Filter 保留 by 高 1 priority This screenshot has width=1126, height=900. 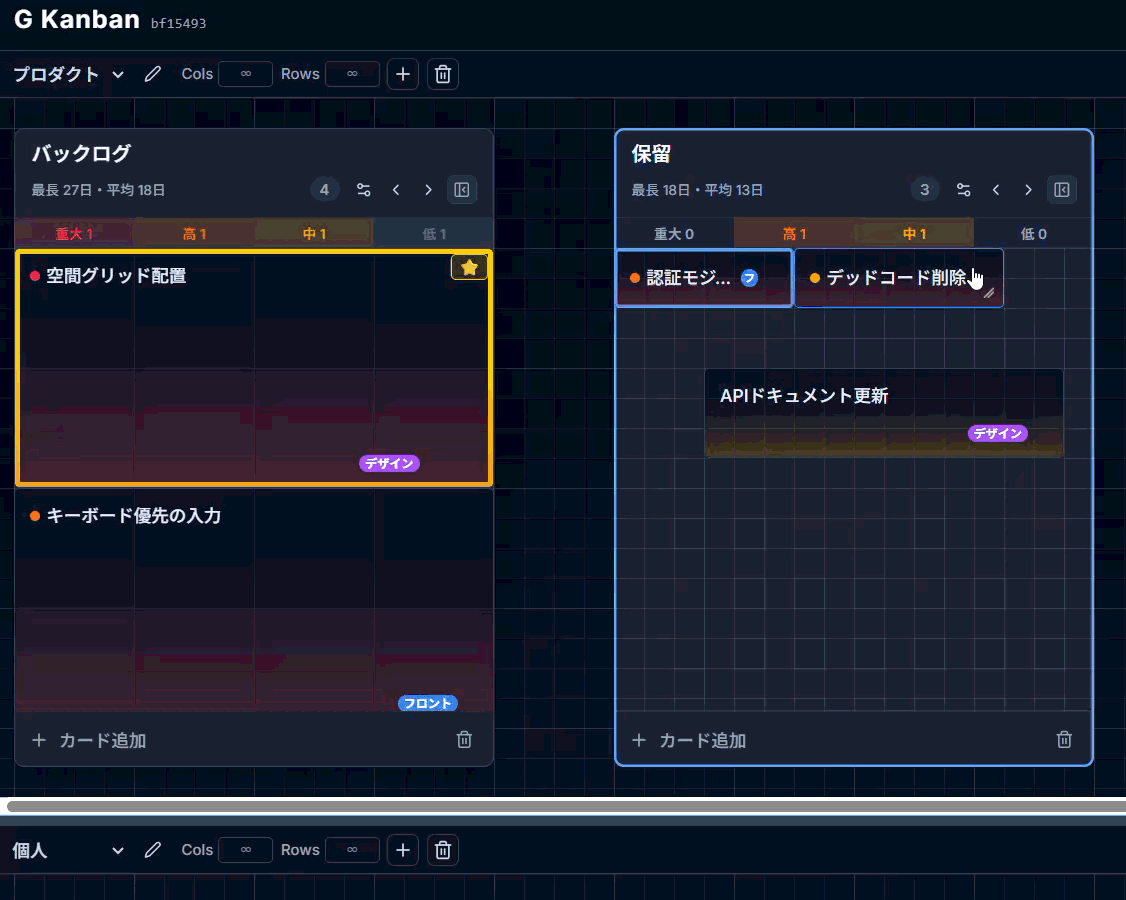794,233
